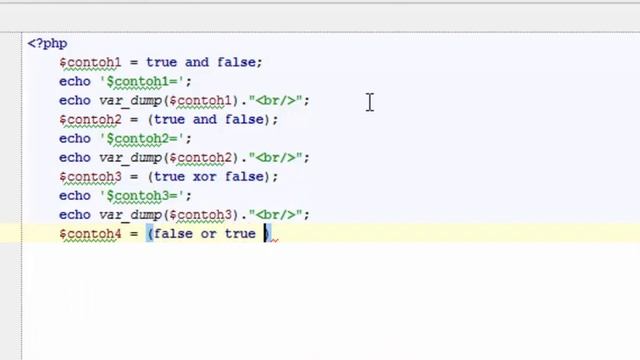The image size is (640, 360).
Task: Click the highlighted opening parenthesis before false
Action: [x=150, y=234]
